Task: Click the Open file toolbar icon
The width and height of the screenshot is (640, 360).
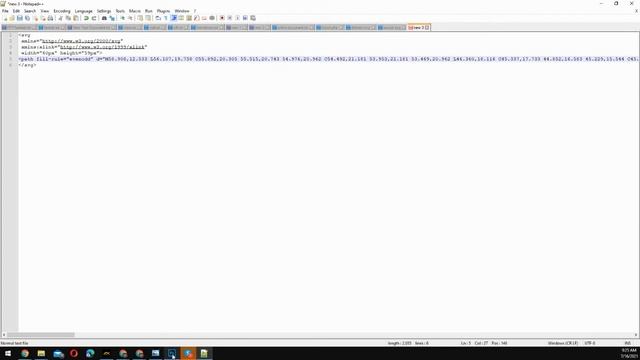Action: click(x=12, y=18)
